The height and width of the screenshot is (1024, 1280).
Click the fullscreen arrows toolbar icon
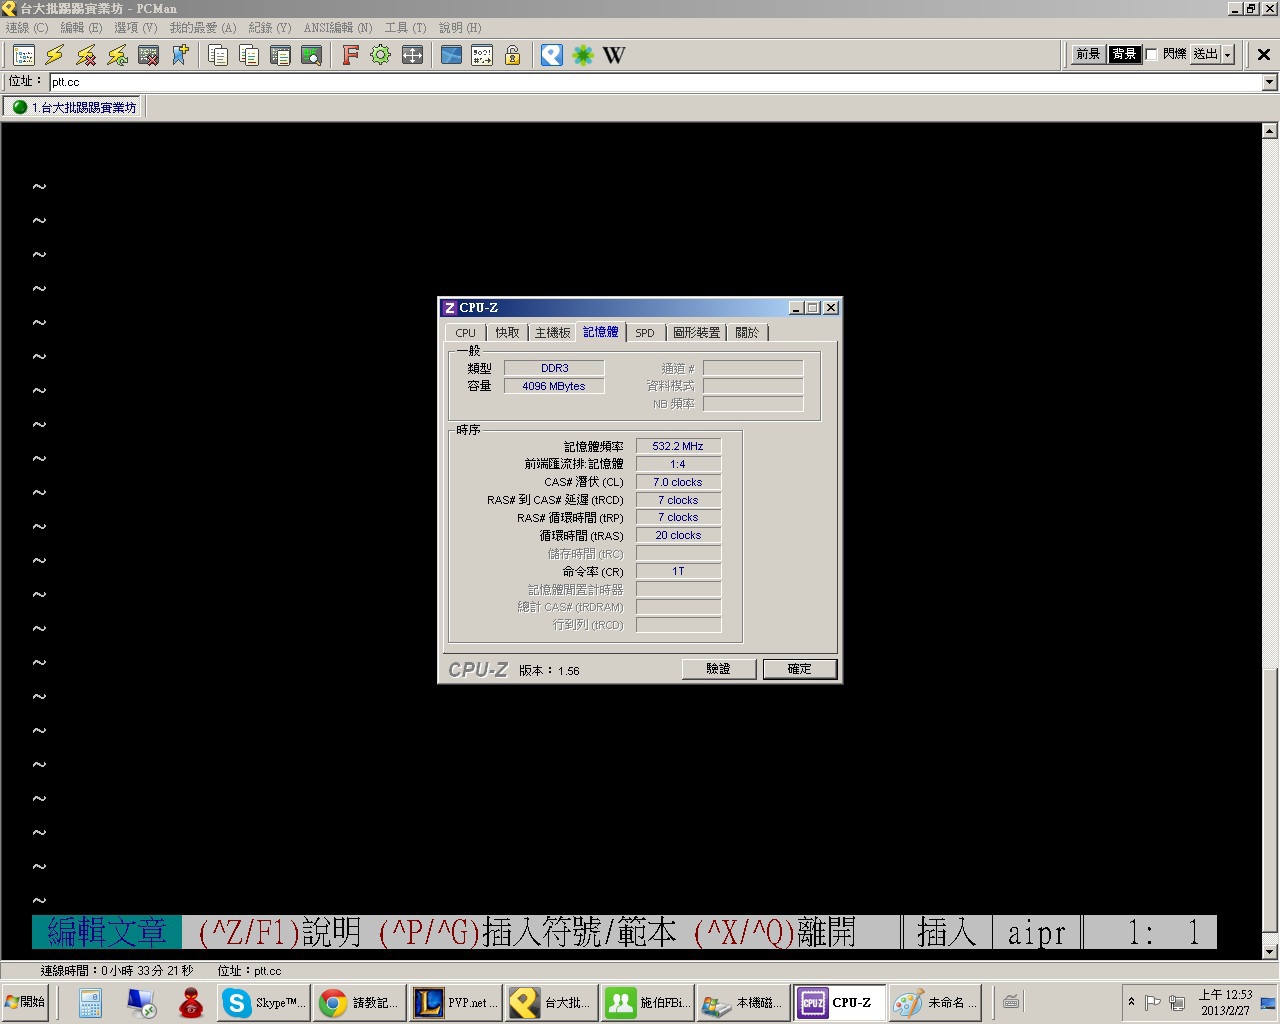(x=412, y=55)
